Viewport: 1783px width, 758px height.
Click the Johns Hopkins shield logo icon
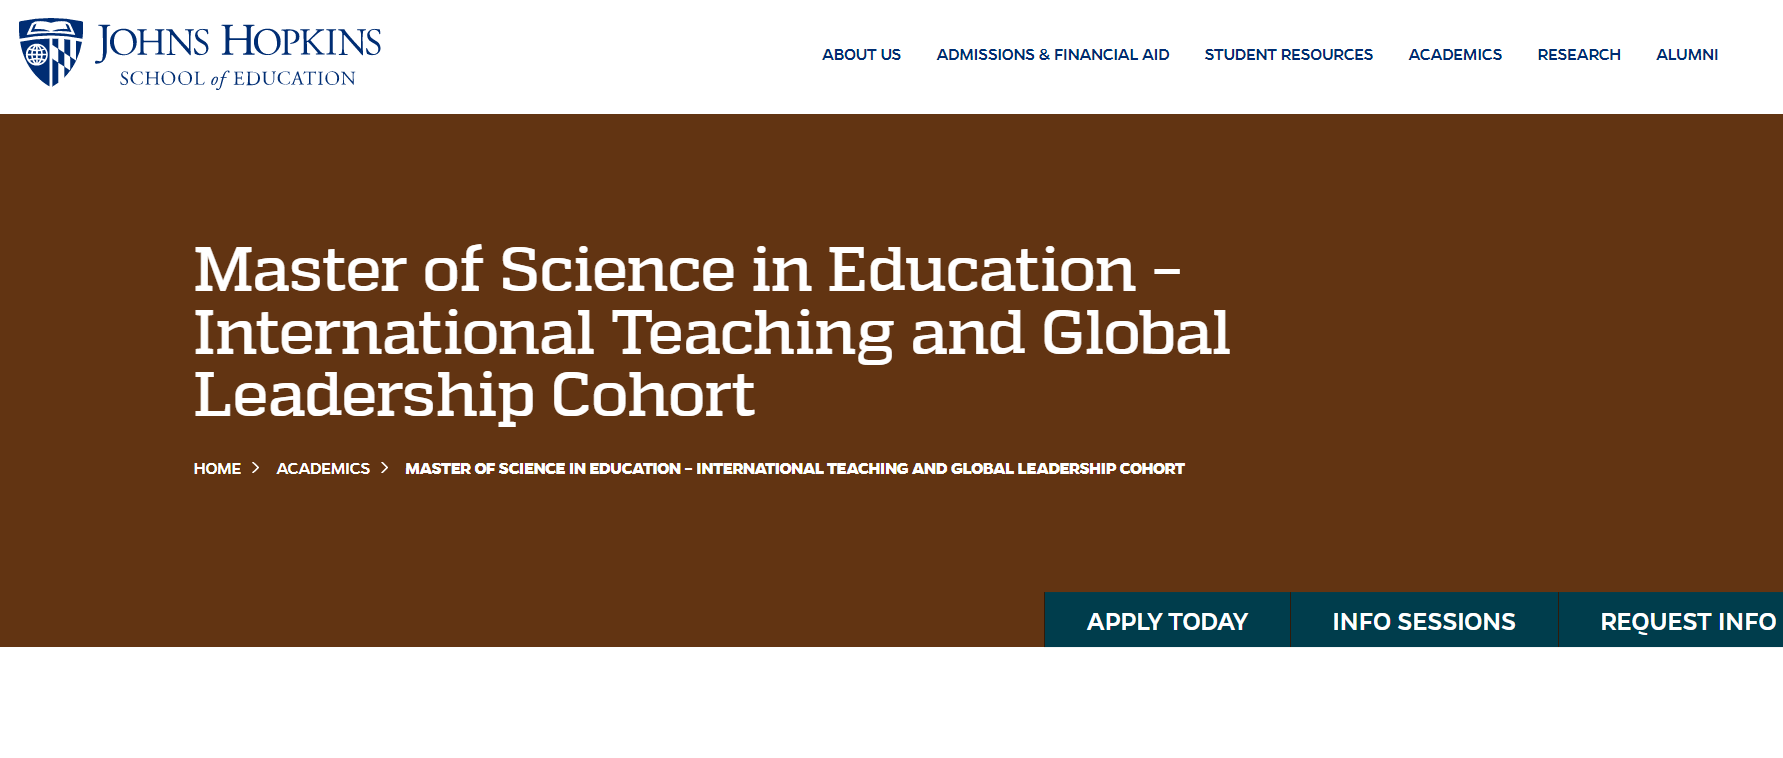click(x=51, y=52)
